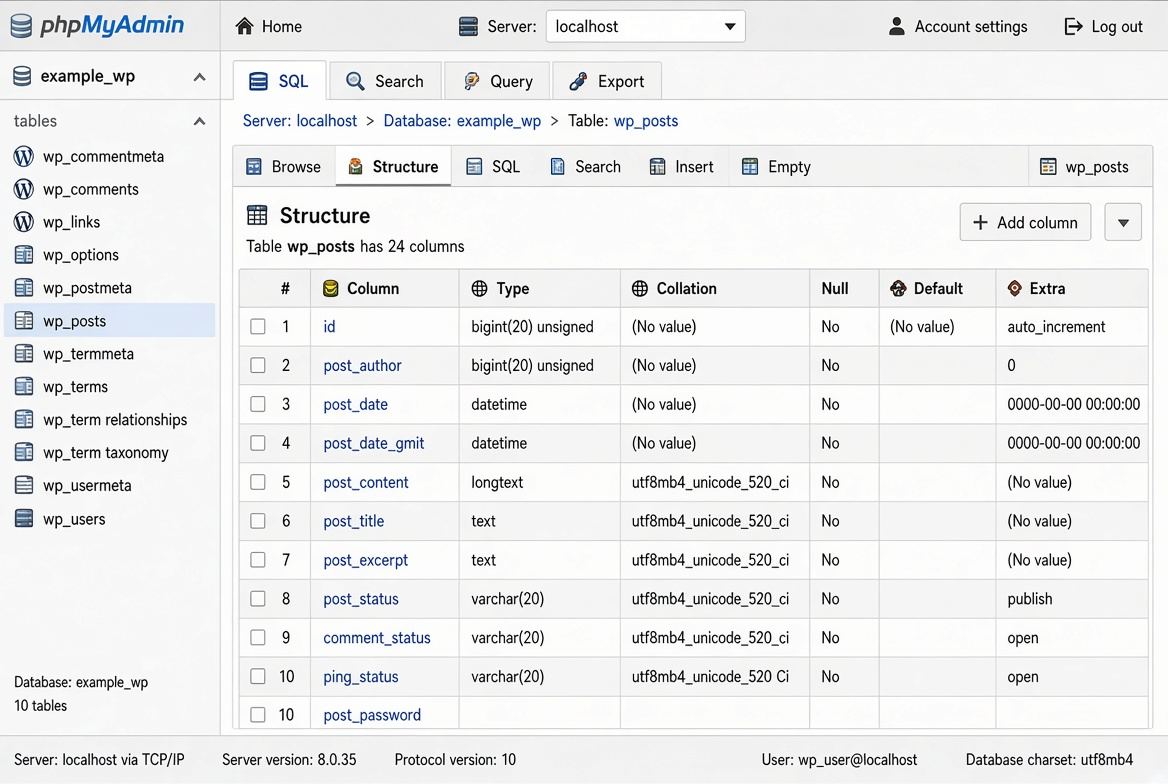Tick the checkbox for post_excerpt row
The image size is (1168, 784).
(258, 560)
